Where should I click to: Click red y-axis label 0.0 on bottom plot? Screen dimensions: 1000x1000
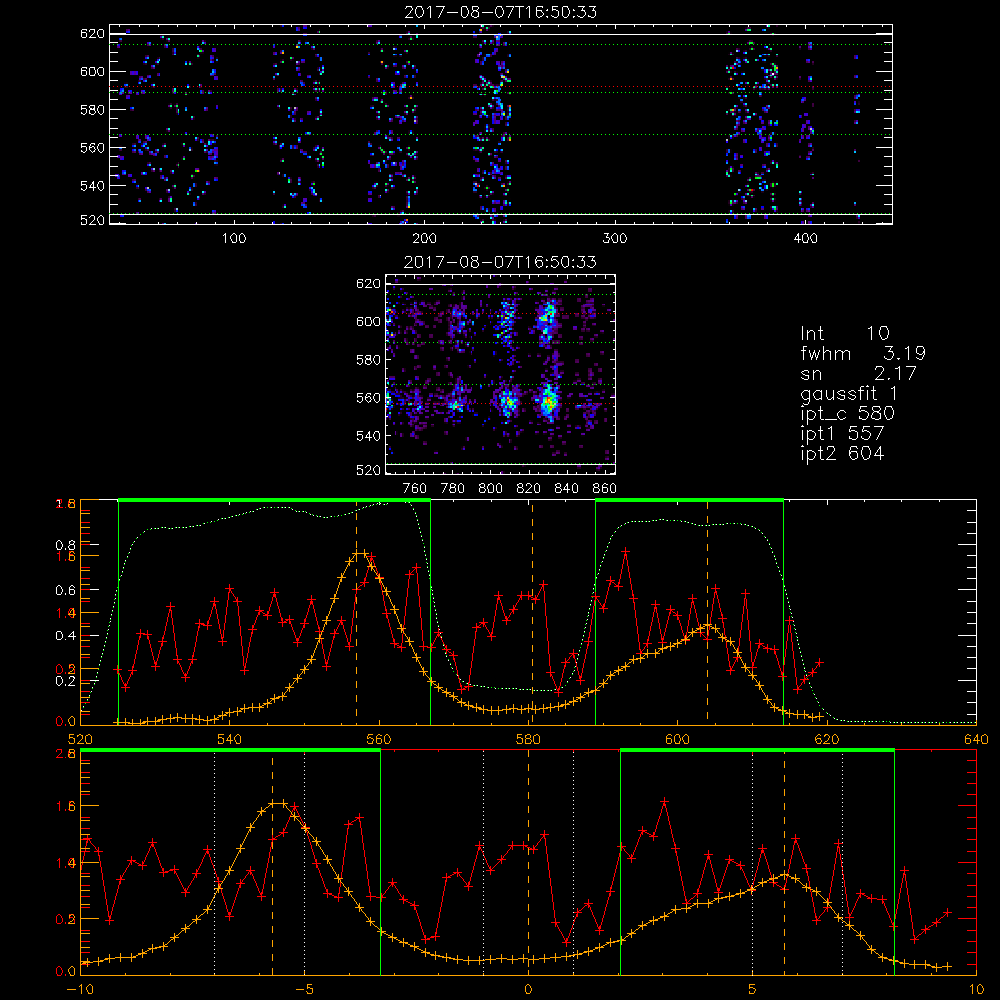[65, 972]
